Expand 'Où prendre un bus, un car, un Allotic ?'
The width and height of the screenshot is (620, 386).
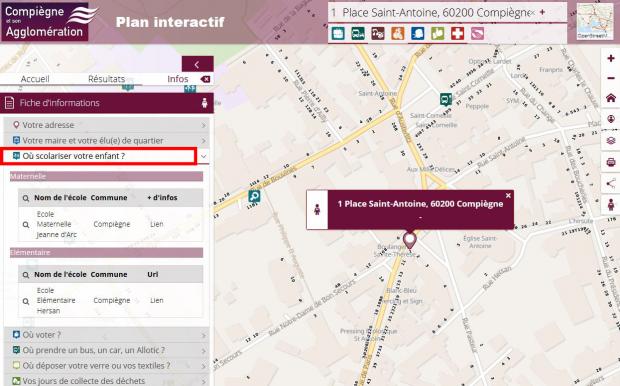pyautogui.click(x=106, y=350)
